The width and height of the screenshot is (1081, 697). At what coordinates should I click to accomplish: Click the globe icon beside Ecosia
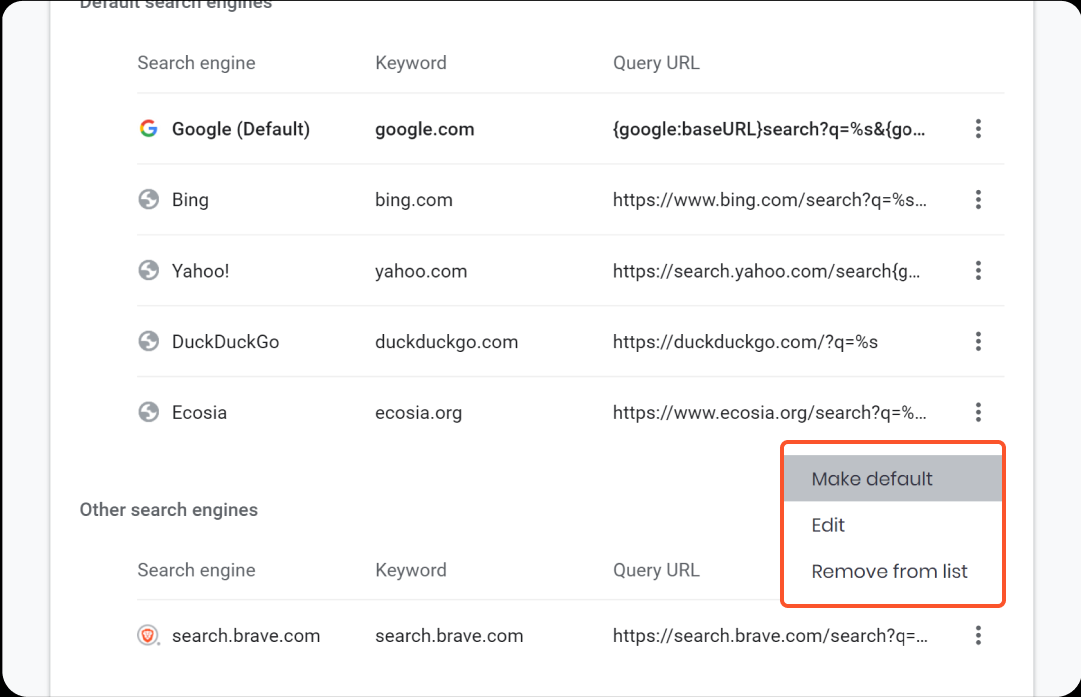coord(148,413)
